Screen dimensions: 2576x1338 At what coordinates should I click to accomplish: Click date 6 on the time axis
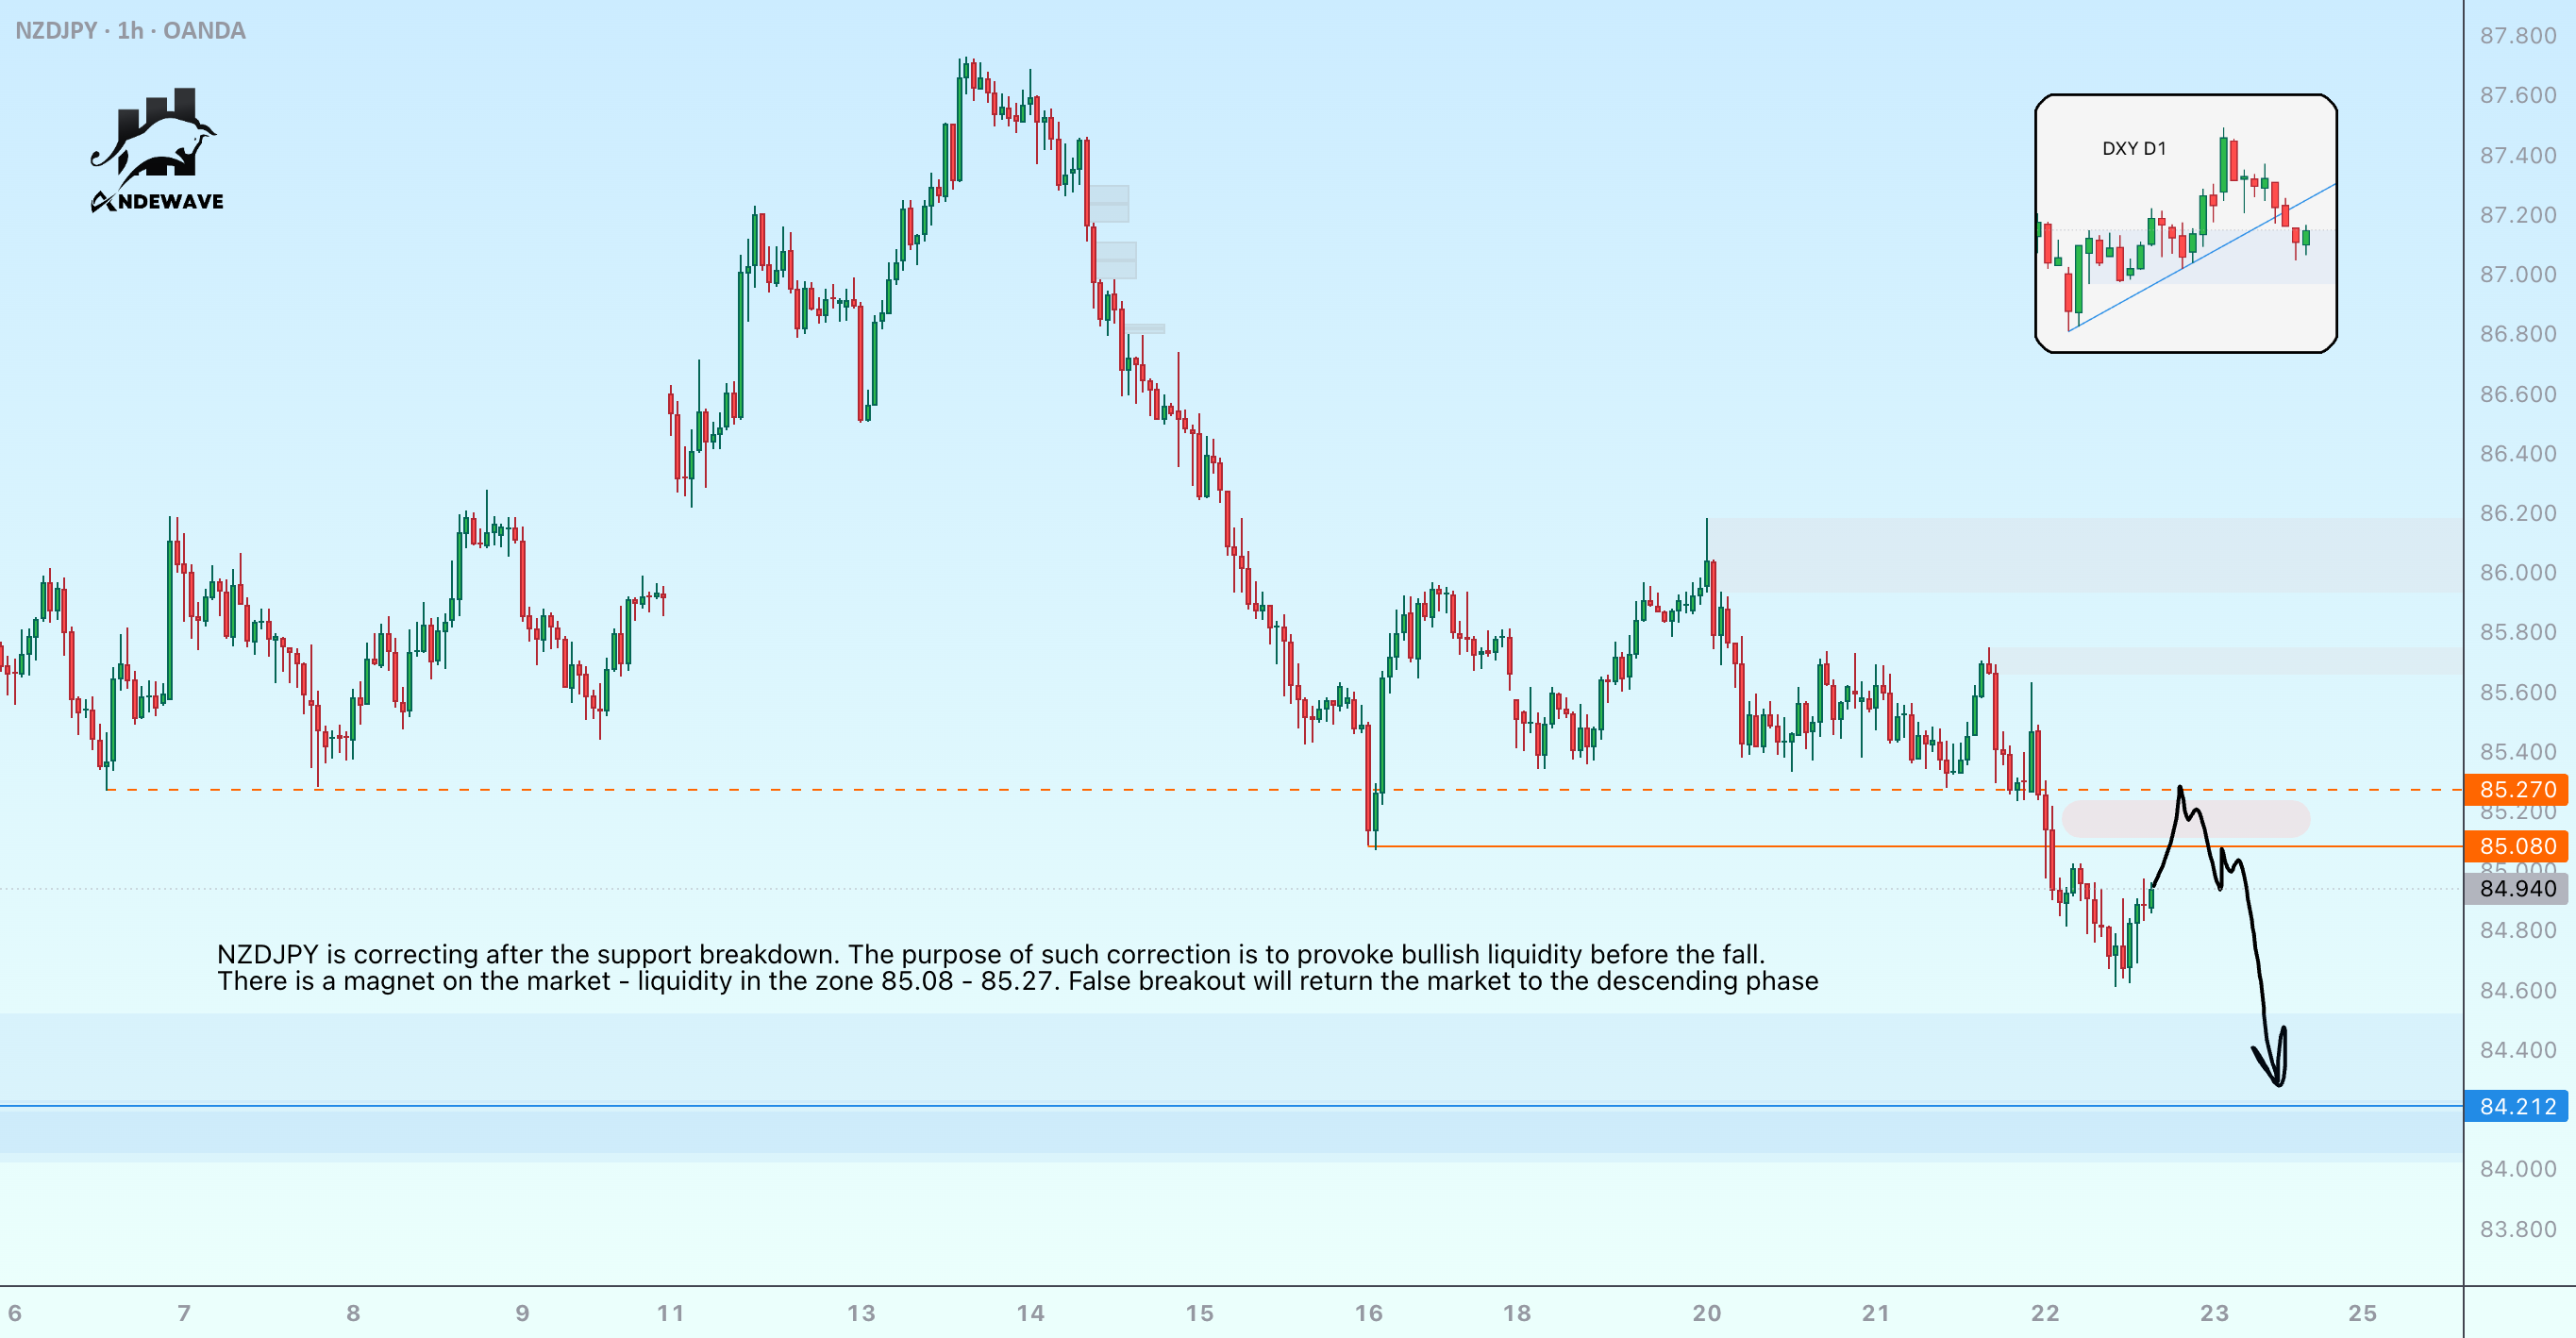tap(15, 1313)
